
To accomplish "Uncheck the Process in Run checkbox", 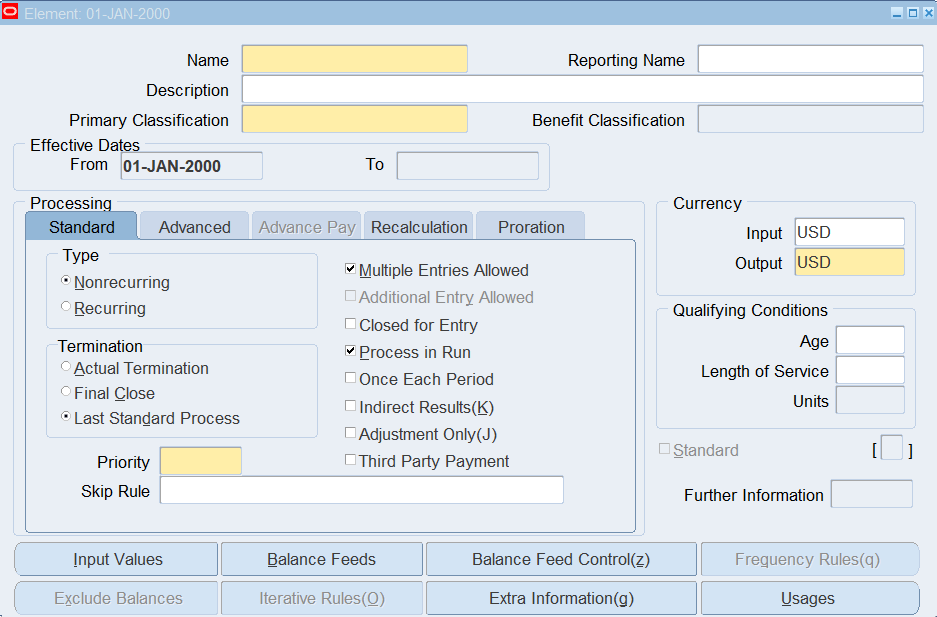I will click(350, 352).
